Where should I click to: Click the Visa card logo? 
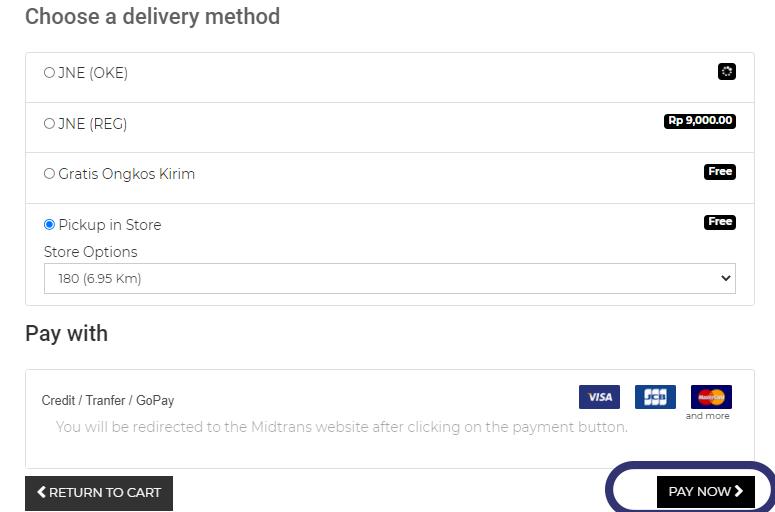click(x=599, y=397)
